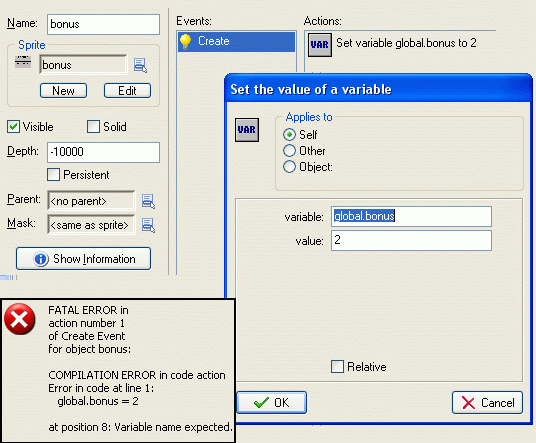Click the variable name input field
This screenshot has width=536, height=443.
click(x=411, y=216)
